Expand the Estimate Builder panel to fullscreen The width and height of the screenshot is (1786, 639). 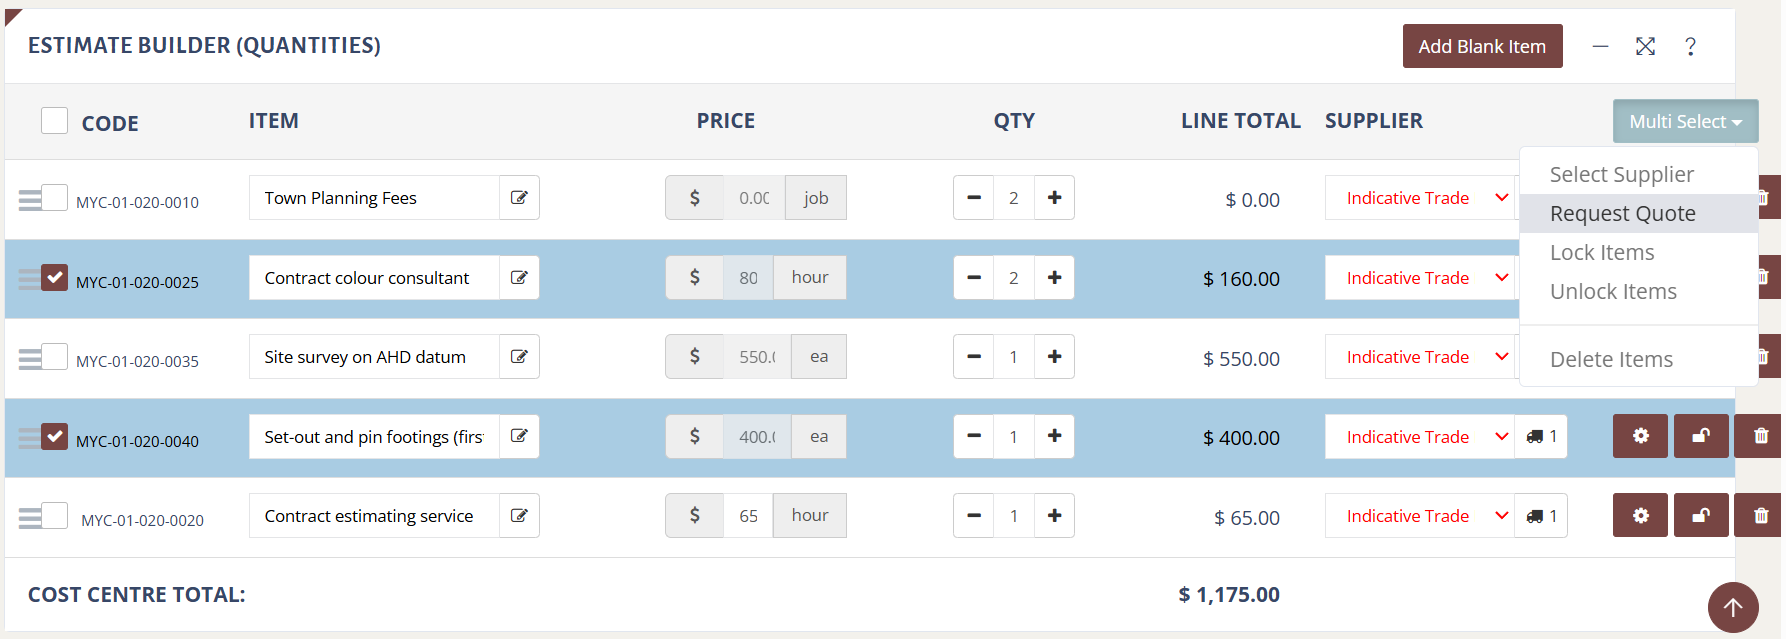[1645, 47]
